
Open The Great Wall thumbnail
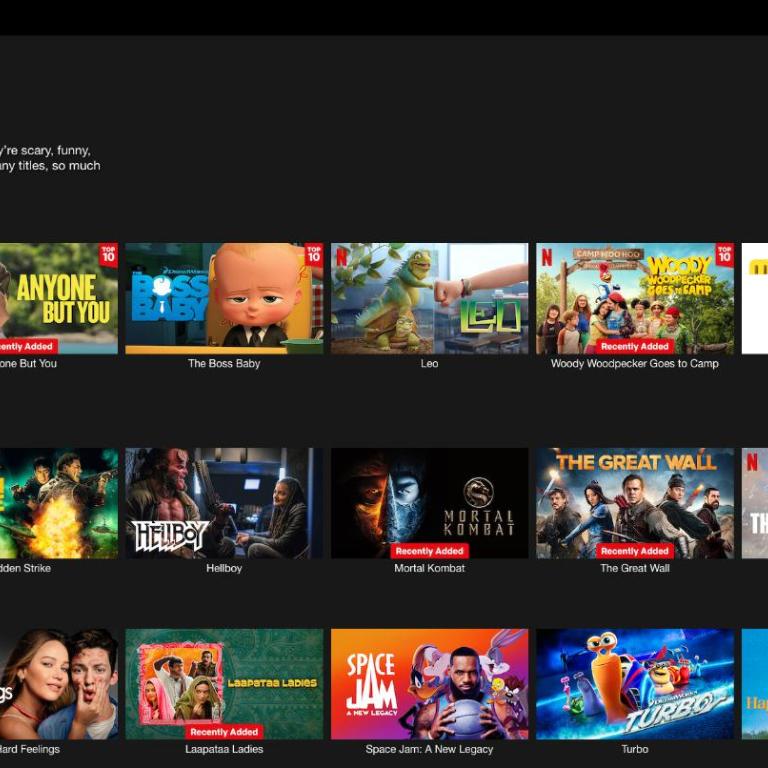click(x=635, y=503)
